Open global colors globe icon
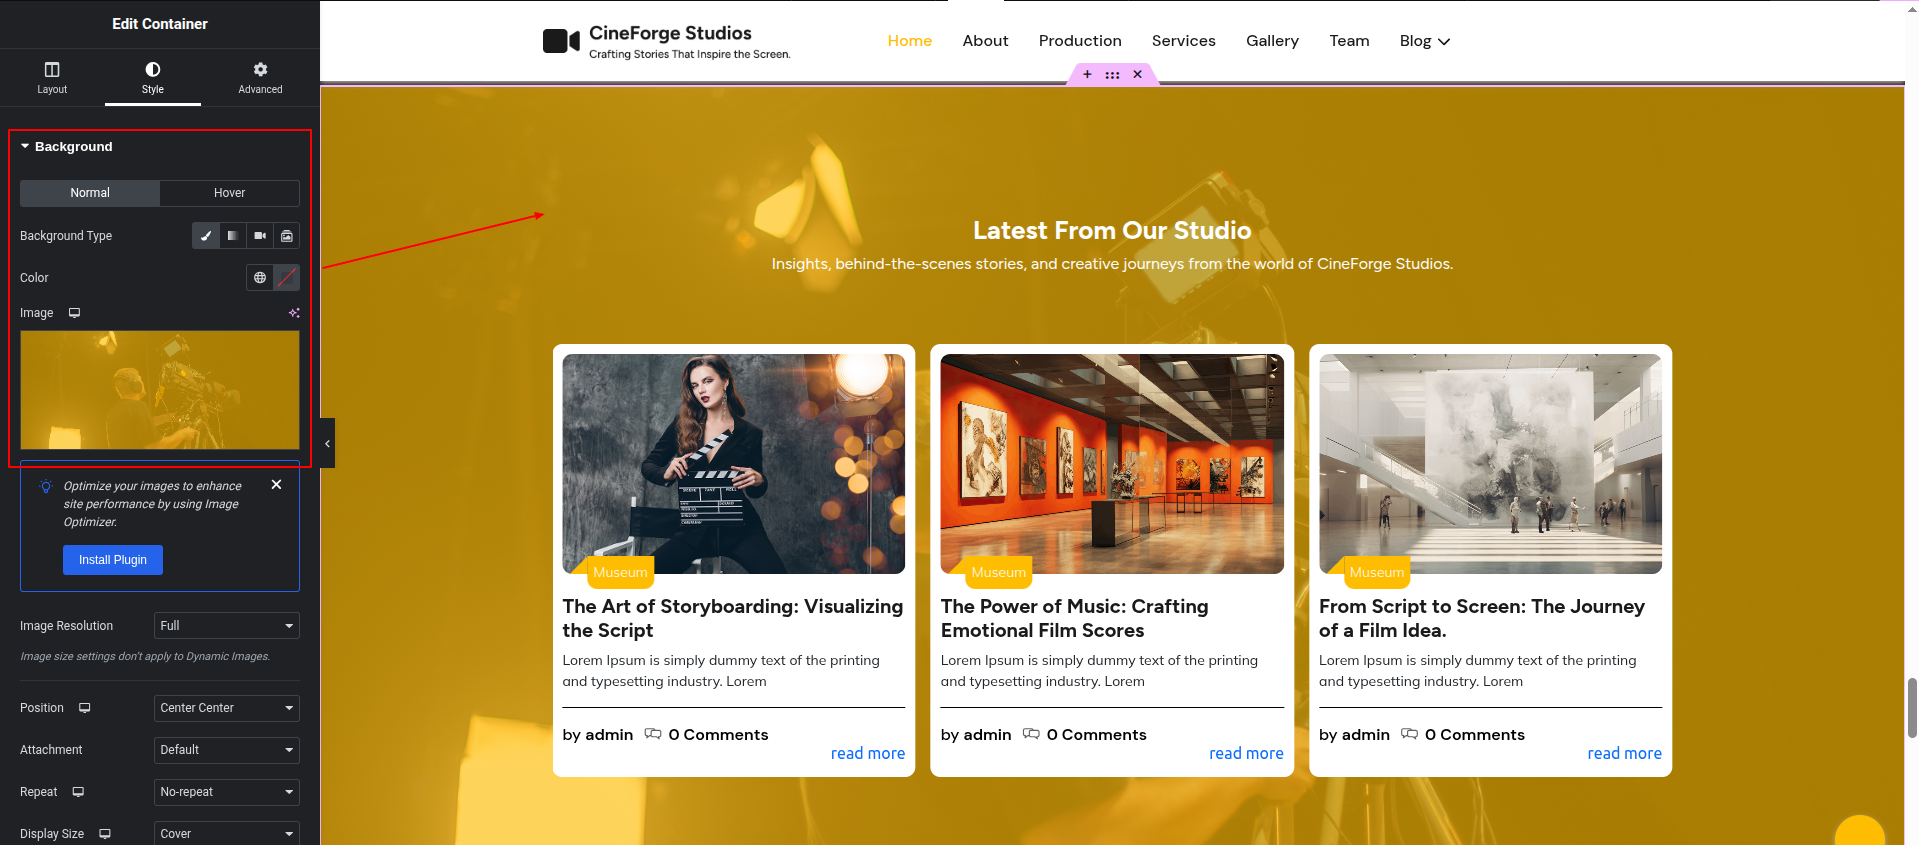Screen dimensions: 1919x845 click(260, 278)
